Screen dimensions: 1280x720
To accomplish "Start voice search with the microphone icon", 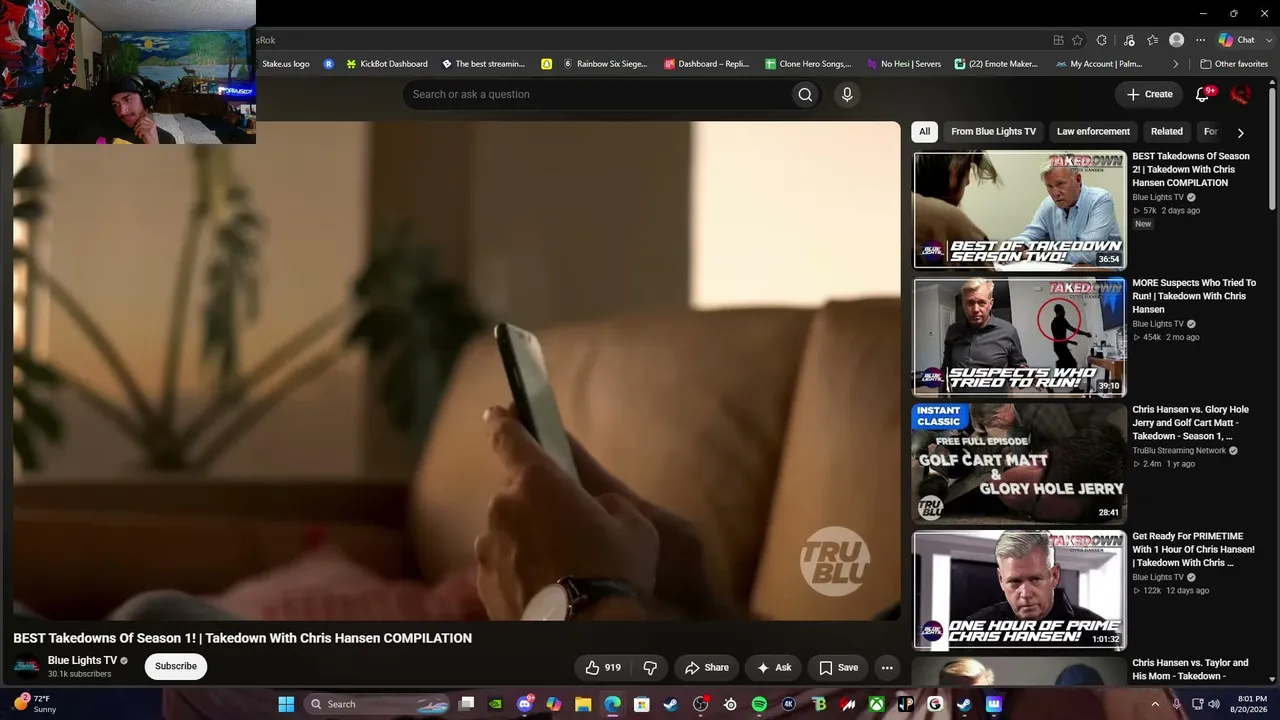I will pos(847,94).
